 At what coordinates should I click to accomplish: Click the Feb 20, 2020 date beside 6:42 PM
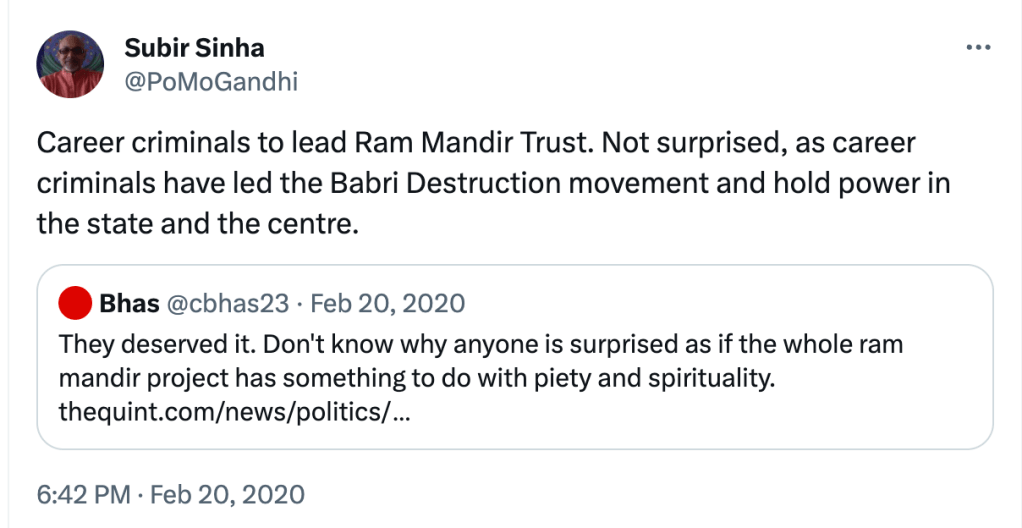tap(229, 494)
